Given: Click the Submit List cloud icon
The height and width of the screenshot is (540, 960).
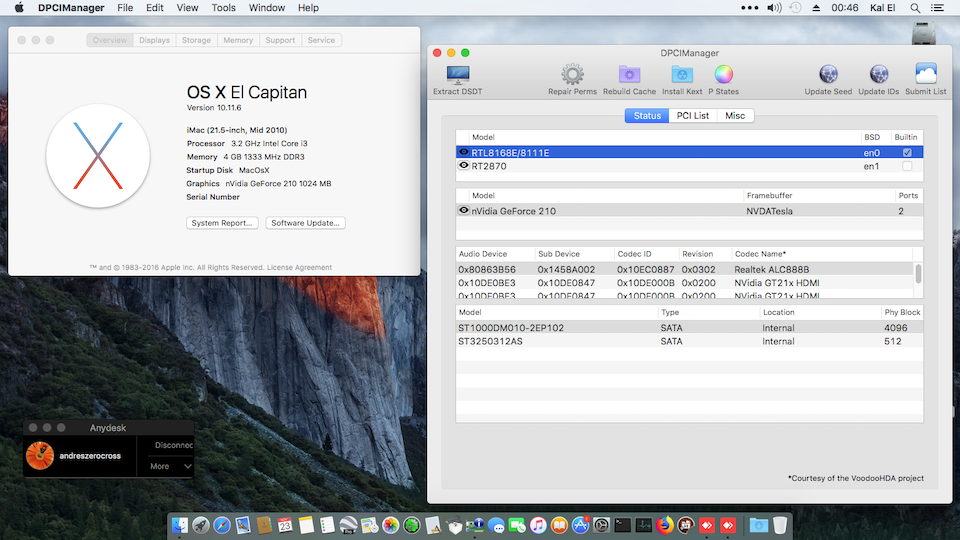Looking at the screenshot, I should point(925,75).
